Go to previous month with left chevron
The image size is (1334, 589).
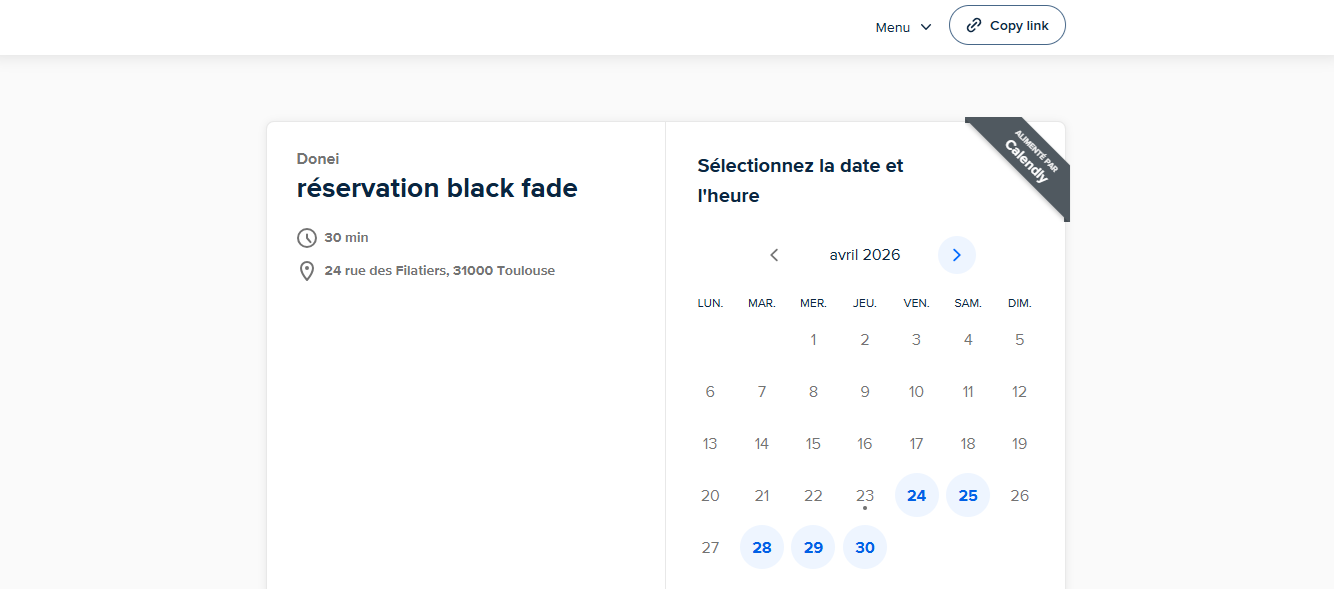coord(774,255)
